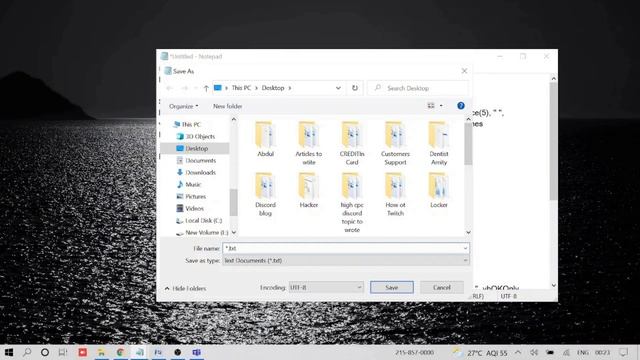The width and height of the screenshot is (640, 360).
Task: Show hidden system tray icons chevron
Action: point(518,352)
